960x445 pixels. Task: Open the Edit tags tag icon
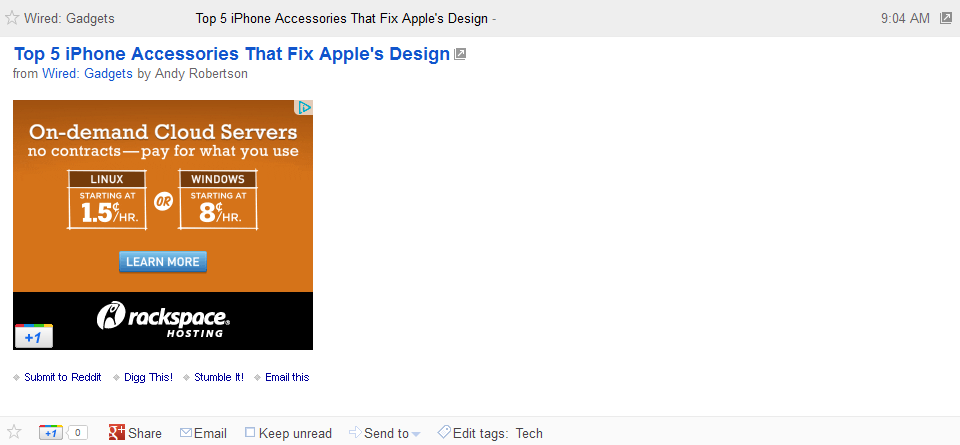(x=444, y=432)
